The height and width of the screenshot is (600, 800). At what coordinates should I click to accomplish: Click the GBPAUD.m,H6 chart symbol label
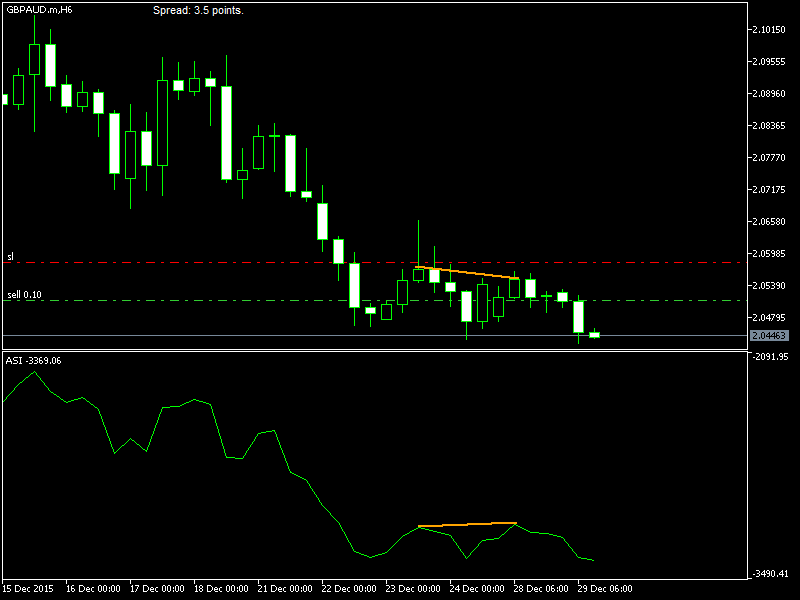click(x=39, y=9)
